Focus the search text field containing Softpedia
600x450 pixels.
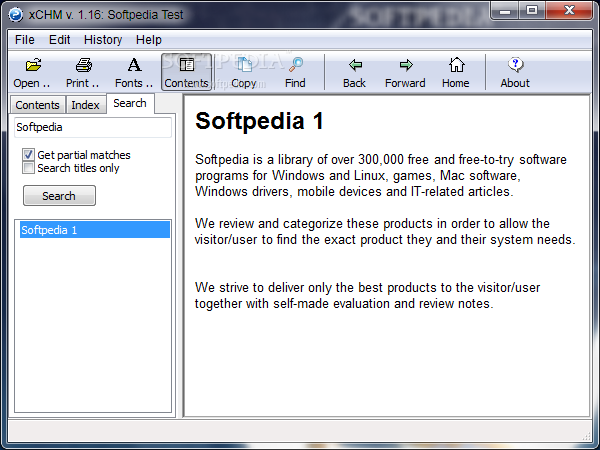click(x=93, y=127)
